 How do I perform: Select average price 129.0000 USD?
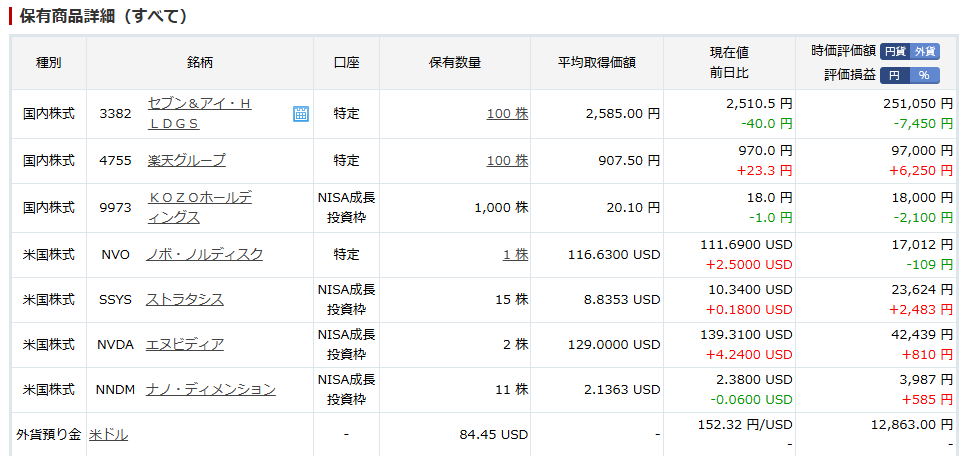point(614,344)
